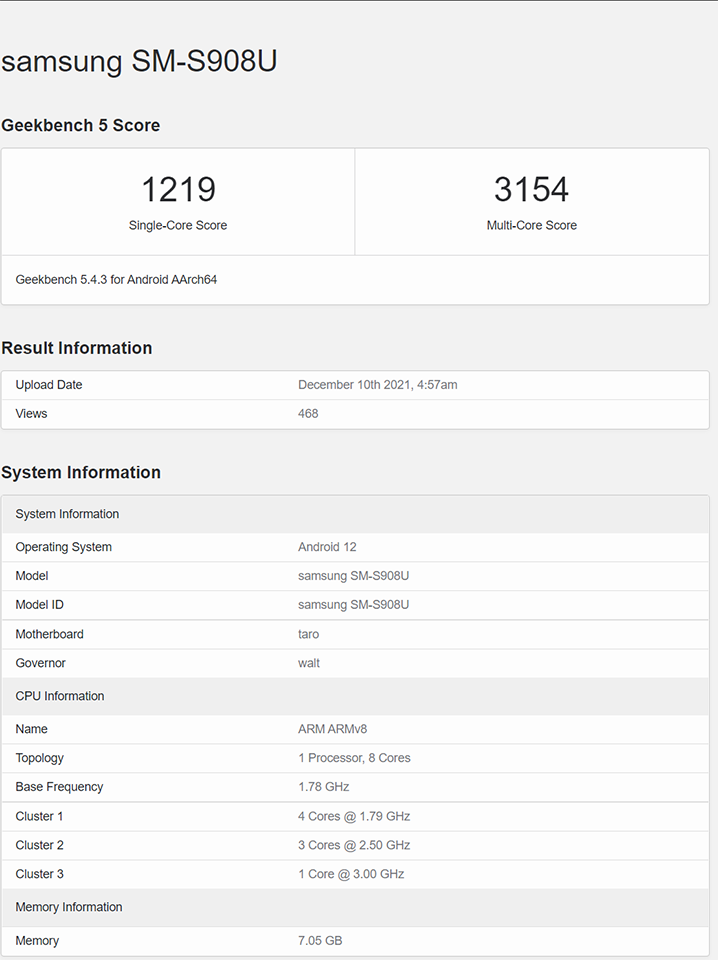Select 4 Cores @ 1.79 GHz value
This screenshot has width=718, height=960.
coord(354,816)
